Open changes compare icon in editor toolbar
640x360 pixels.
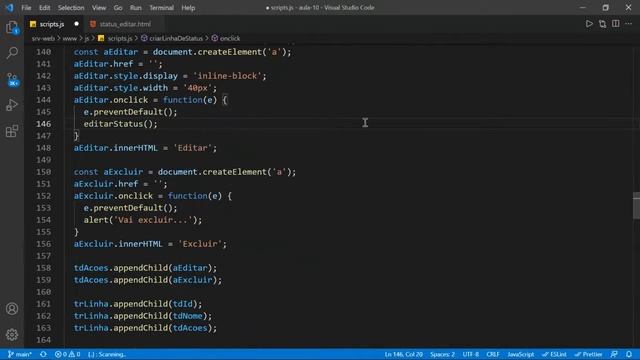[602, 24]
